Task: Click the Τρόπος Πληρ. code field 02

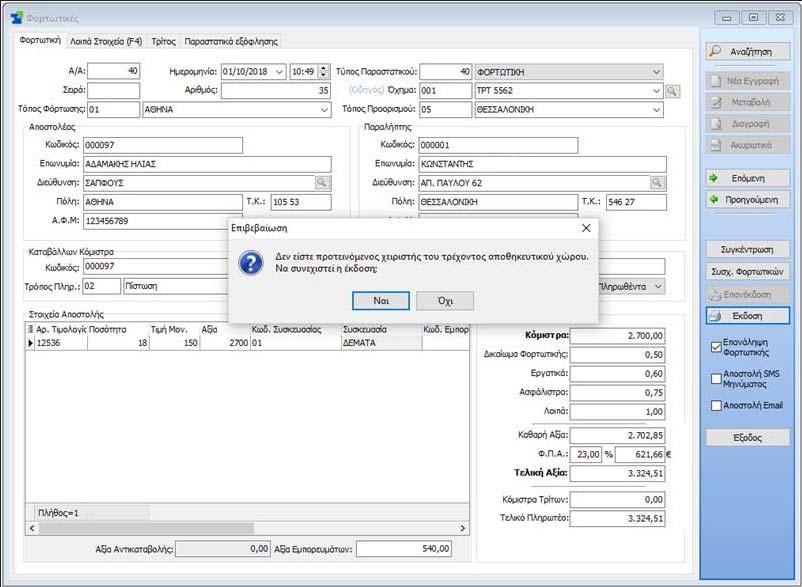Action: click(x=102, y=286)
